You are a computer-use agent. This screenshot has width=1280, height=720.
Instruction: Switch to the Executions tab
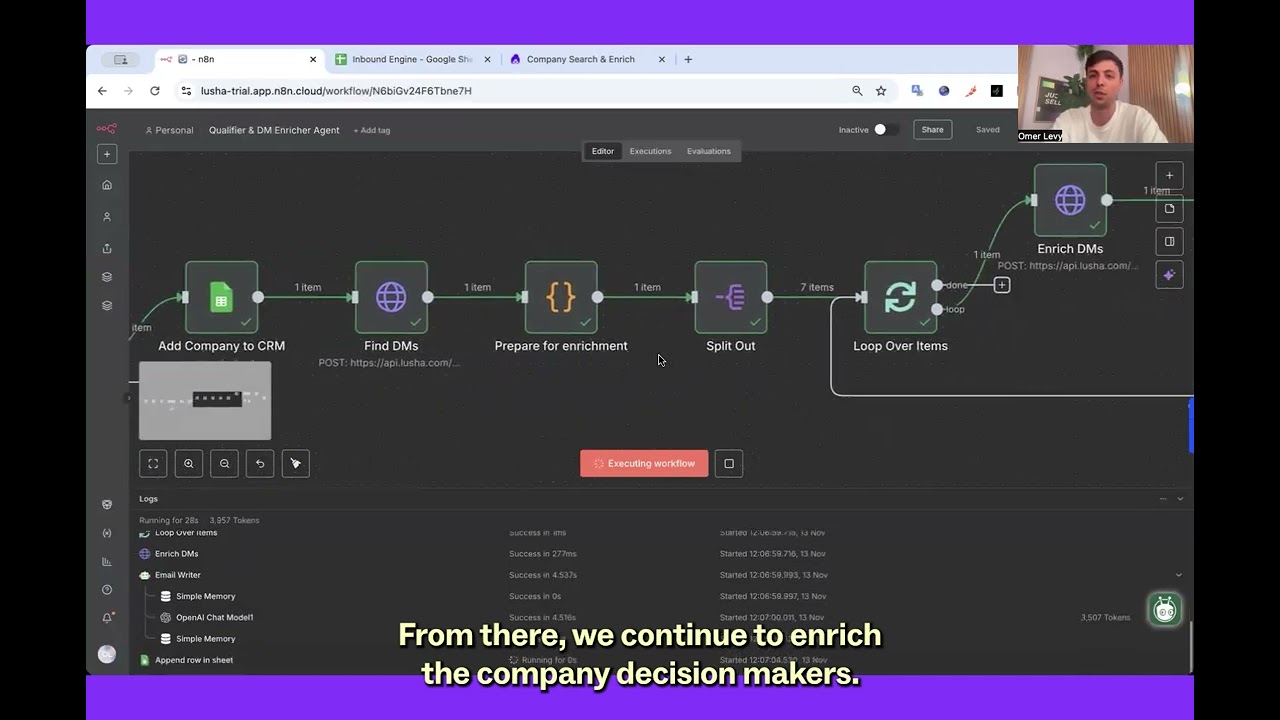(650, 151)
